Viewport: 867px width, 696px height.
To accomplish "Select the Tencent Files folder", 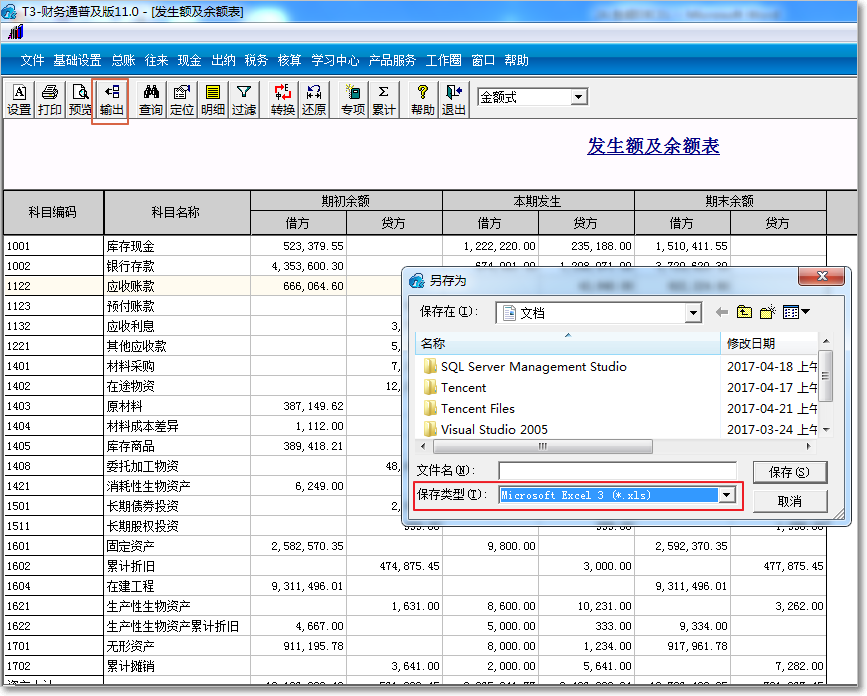I will click(477, 408).
